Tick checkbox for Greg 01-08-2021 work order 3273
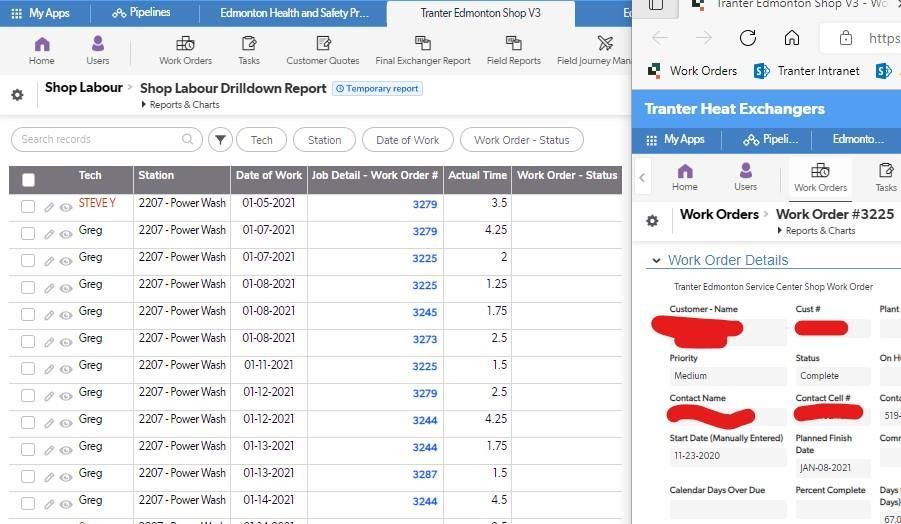Viewport: 901px width, 524px height. coord(28,341)
